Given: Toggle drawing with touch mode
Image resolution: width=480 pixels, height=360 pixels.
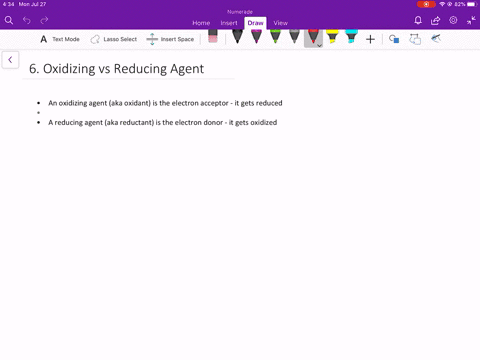Looking at the screenshot, I should pos(436,39).
